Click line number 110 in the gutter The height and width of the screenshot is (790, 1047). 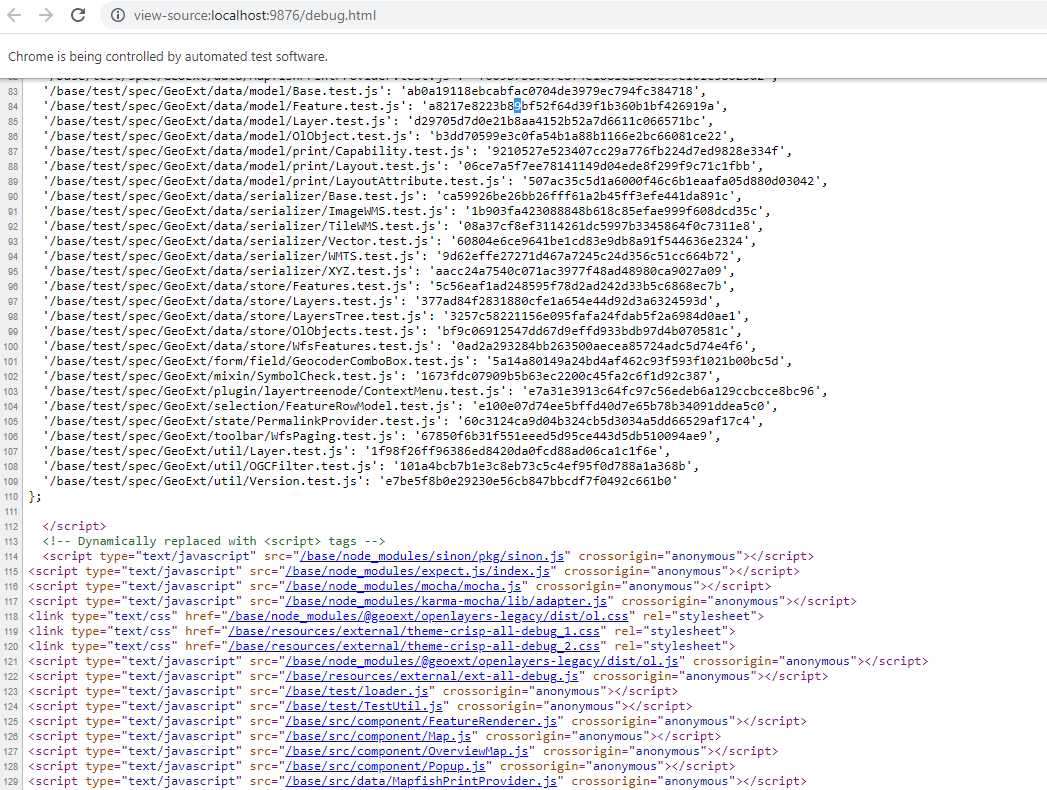click(11, 496)
